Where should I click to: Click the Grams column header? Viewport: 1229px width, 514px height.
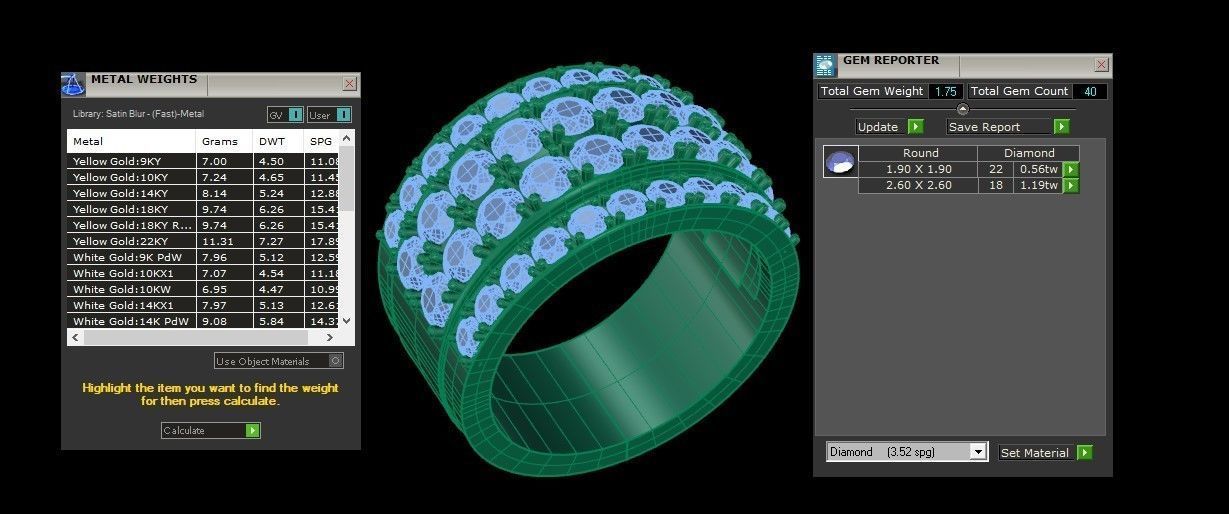[224, 141]
